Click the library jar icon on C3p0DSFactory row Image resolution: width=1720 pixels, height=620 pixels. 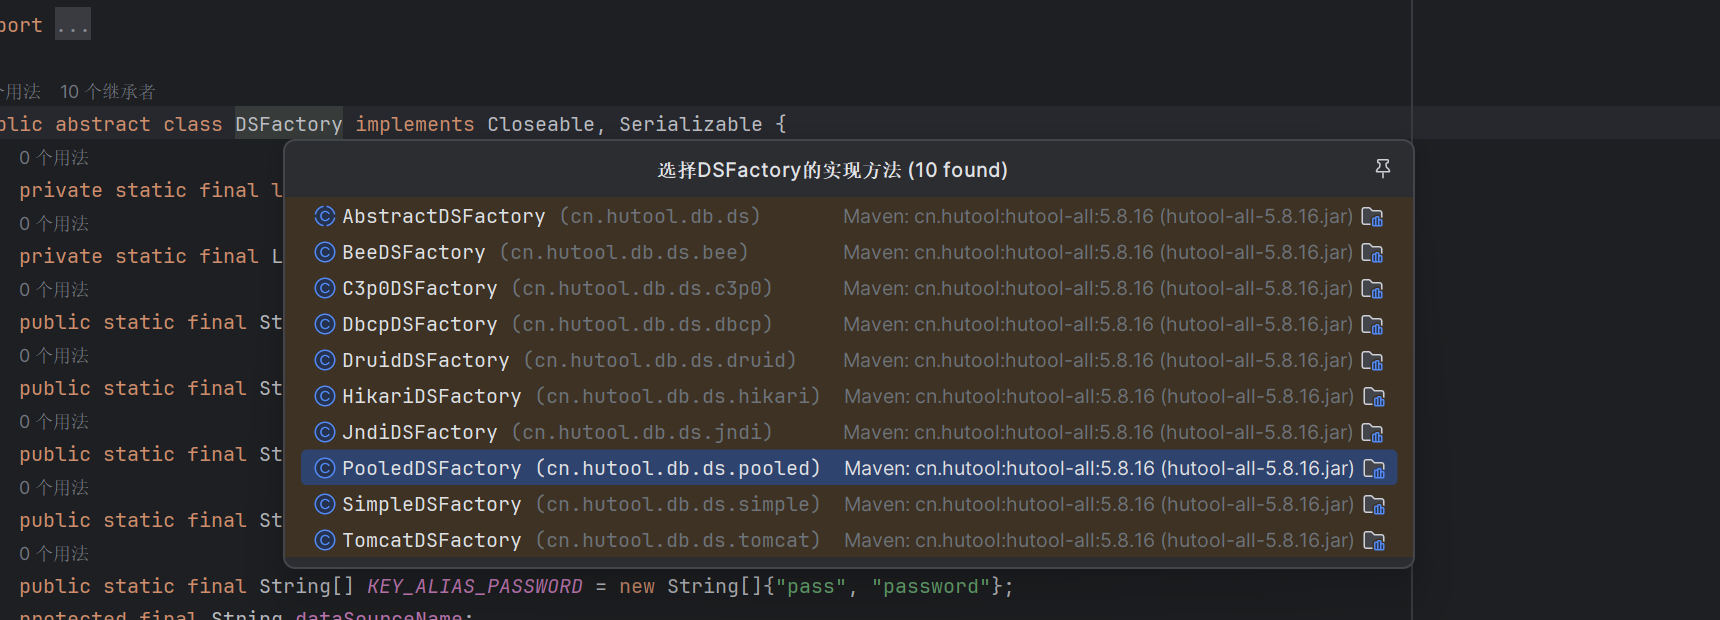pyautogui.click(x=1372, y=289)
